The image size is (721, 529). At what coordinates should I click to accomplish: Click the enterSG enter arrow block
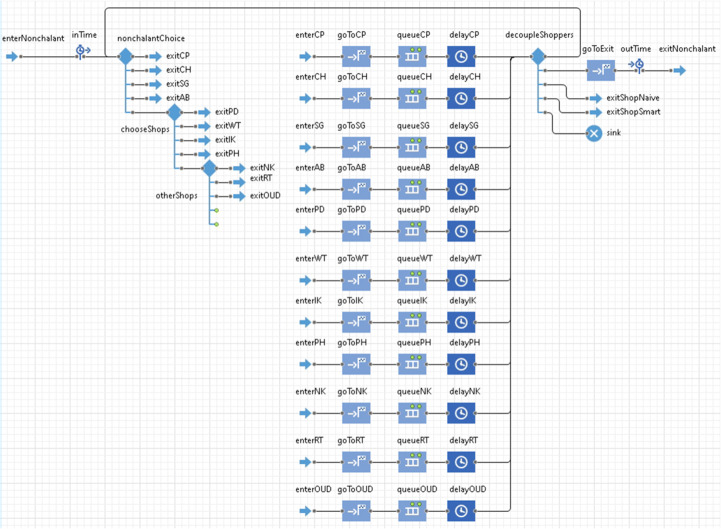tap(306, 145)
